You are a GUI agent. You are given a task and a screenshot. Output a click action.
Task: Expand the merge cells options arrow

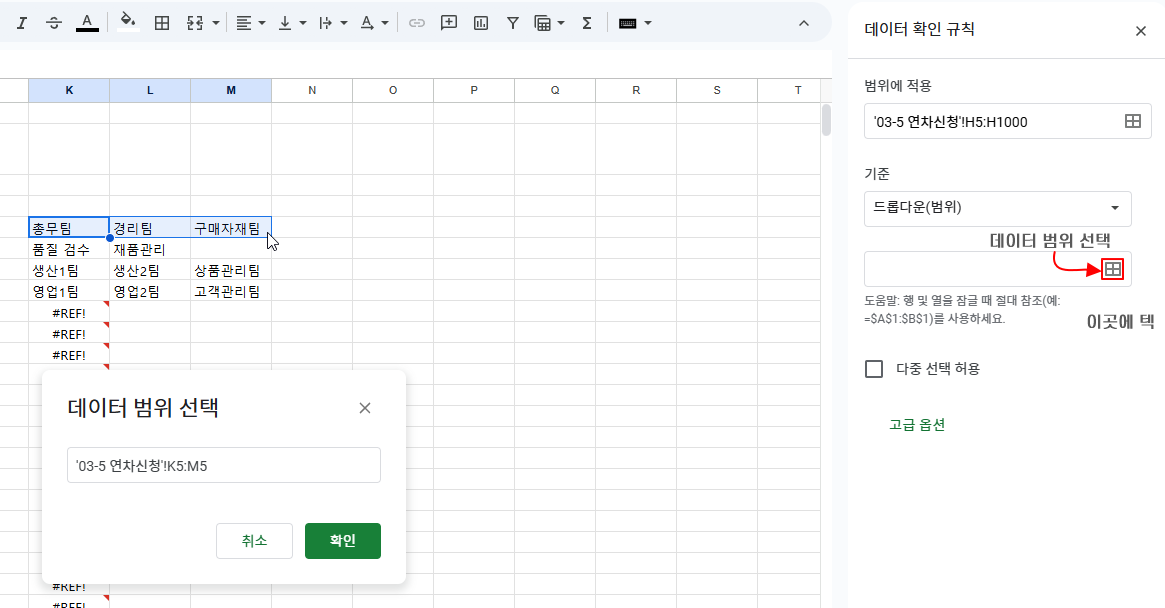click(x=215, y=23)
